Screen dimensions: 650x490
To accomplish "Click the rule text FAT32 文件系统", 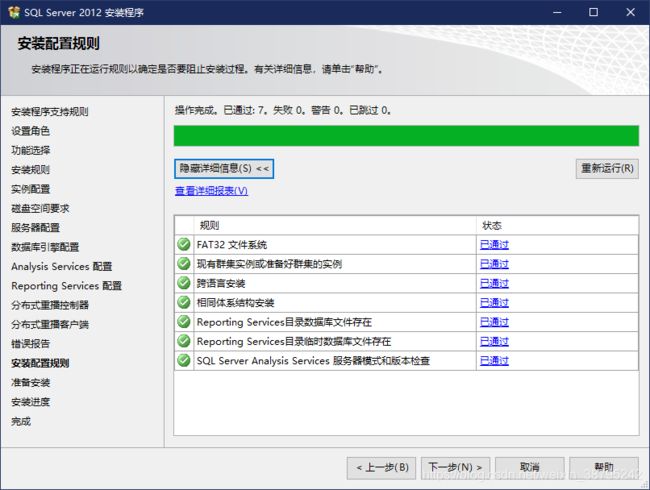I will (232, 245).
